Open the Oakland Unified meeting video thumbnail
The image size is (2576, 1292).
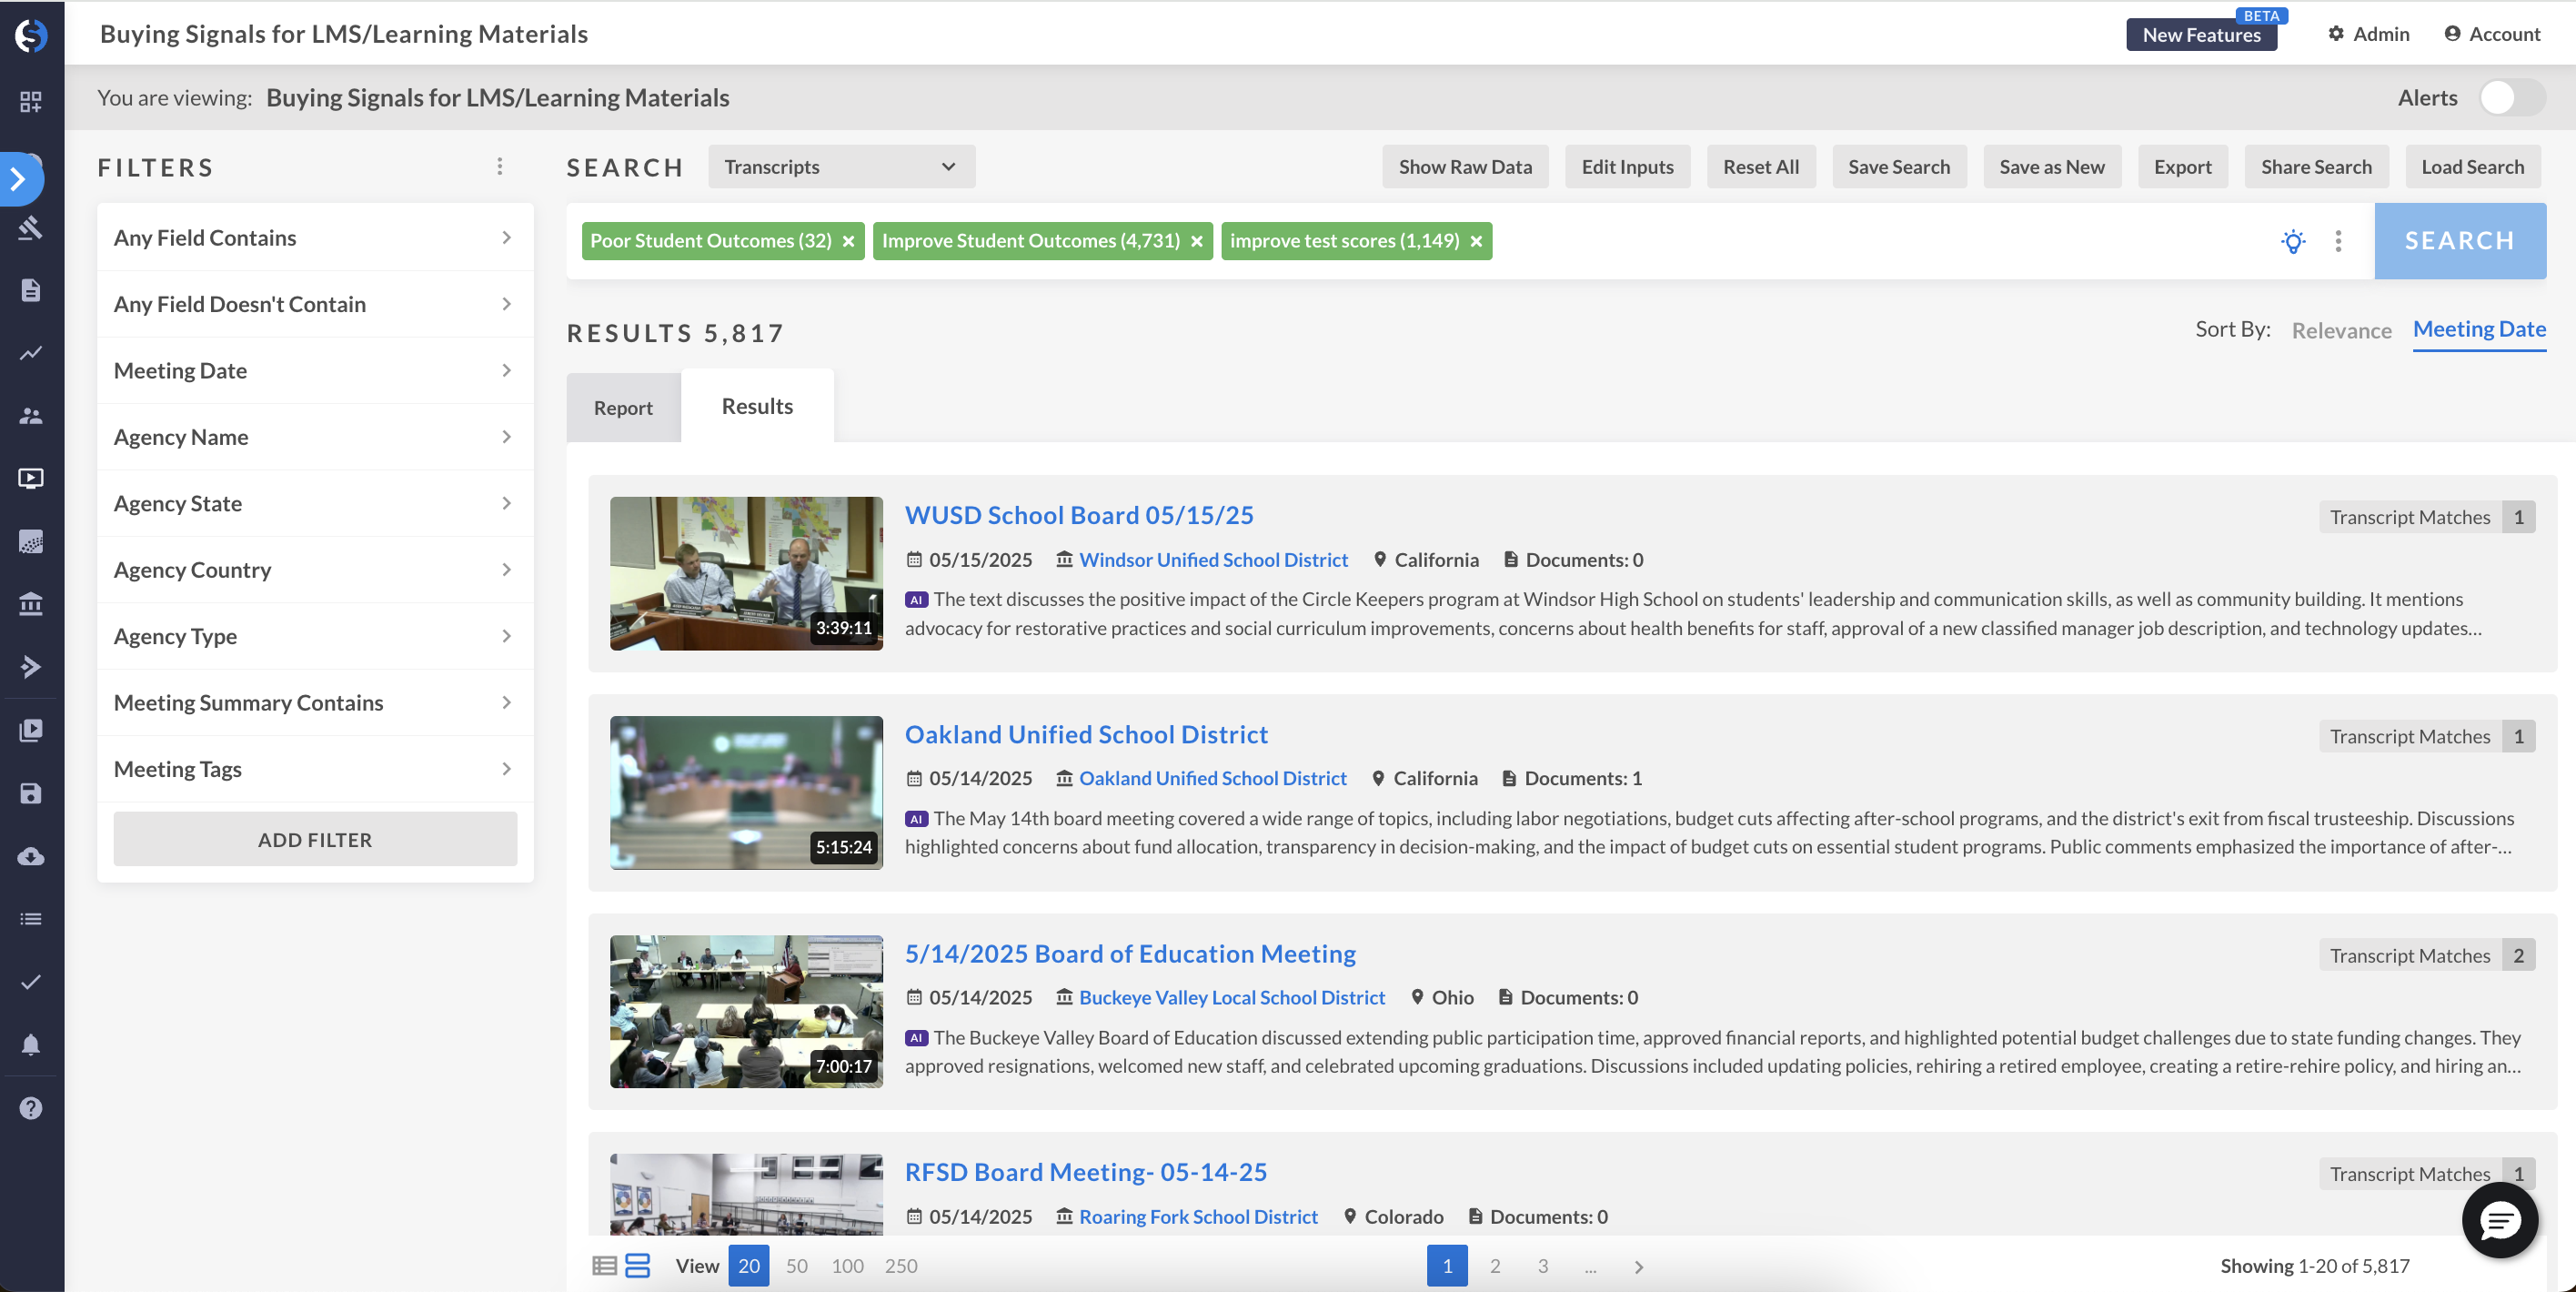point(746,792)
